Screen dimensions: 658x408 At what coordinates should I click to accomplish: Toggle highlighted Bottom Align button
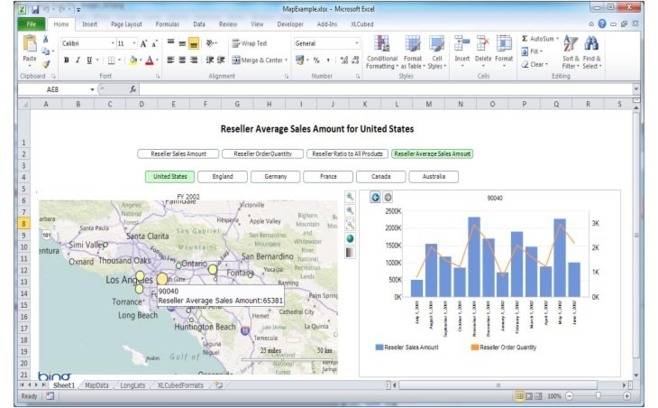[193, 43]
